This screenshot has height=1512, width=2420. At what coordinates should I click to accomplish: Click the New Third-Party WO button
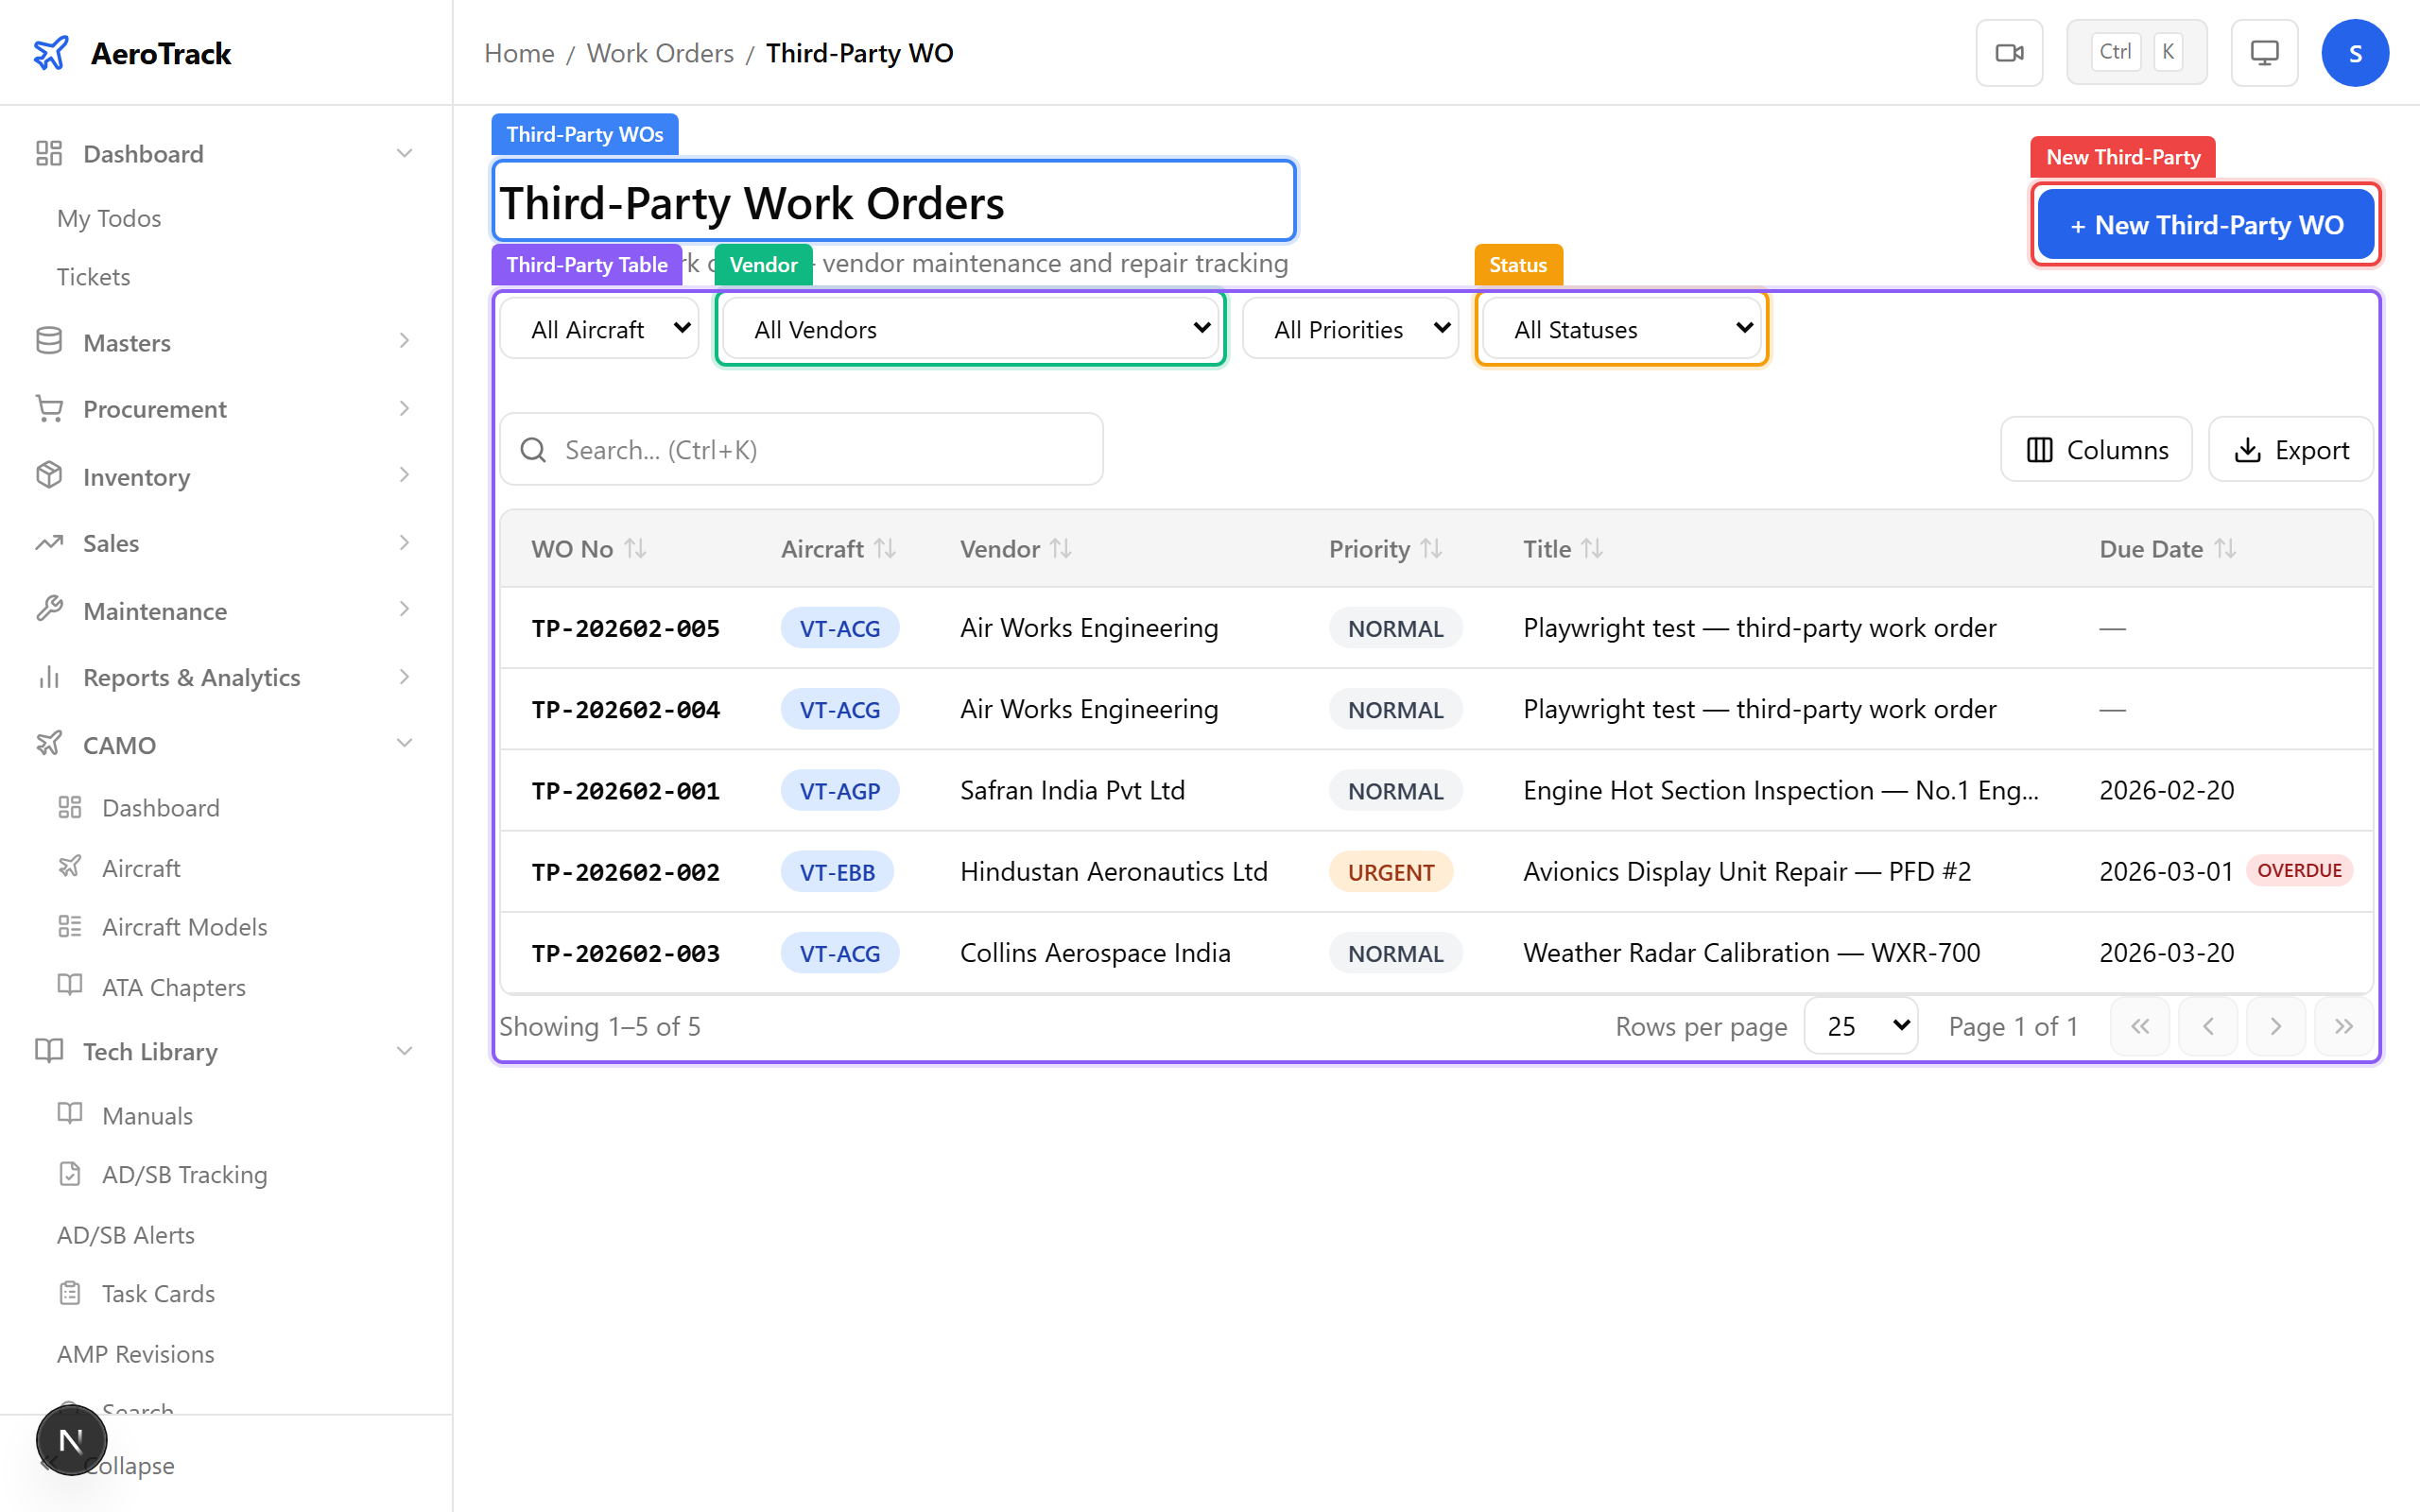pos(2206,224)
